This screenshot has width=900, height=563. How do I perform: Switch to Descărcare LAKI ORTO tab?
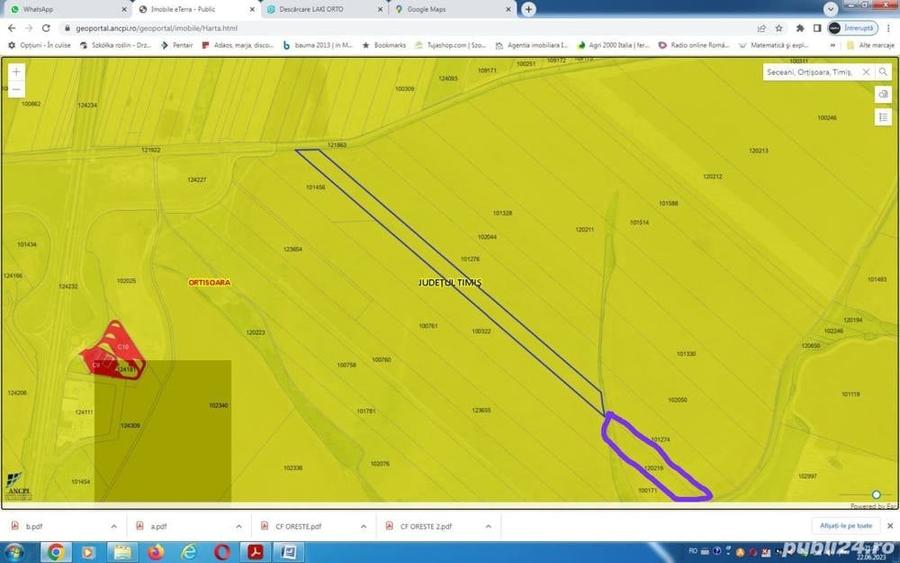[324, 9]
